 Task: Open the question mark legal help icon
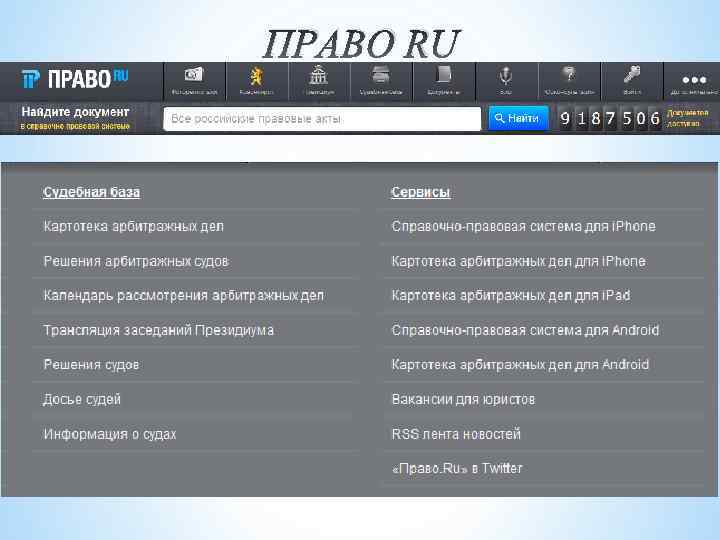click(568, 74)
